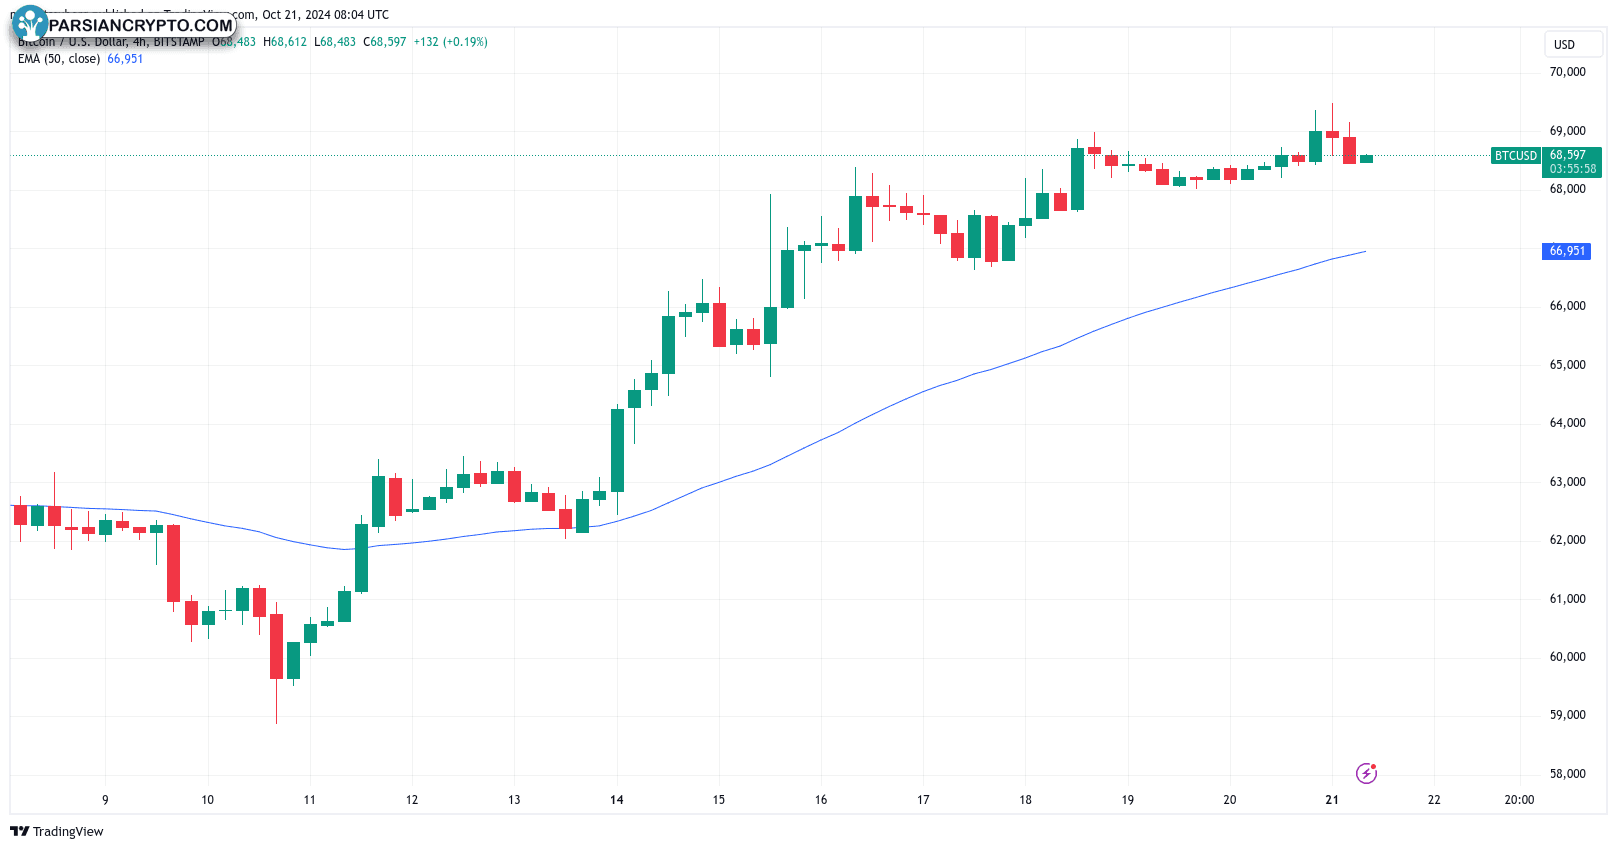Image resolution: width=1617 pixels, height=849 pixels.
Task: Click date label 17 on time axis
Action: coord(923,800)
